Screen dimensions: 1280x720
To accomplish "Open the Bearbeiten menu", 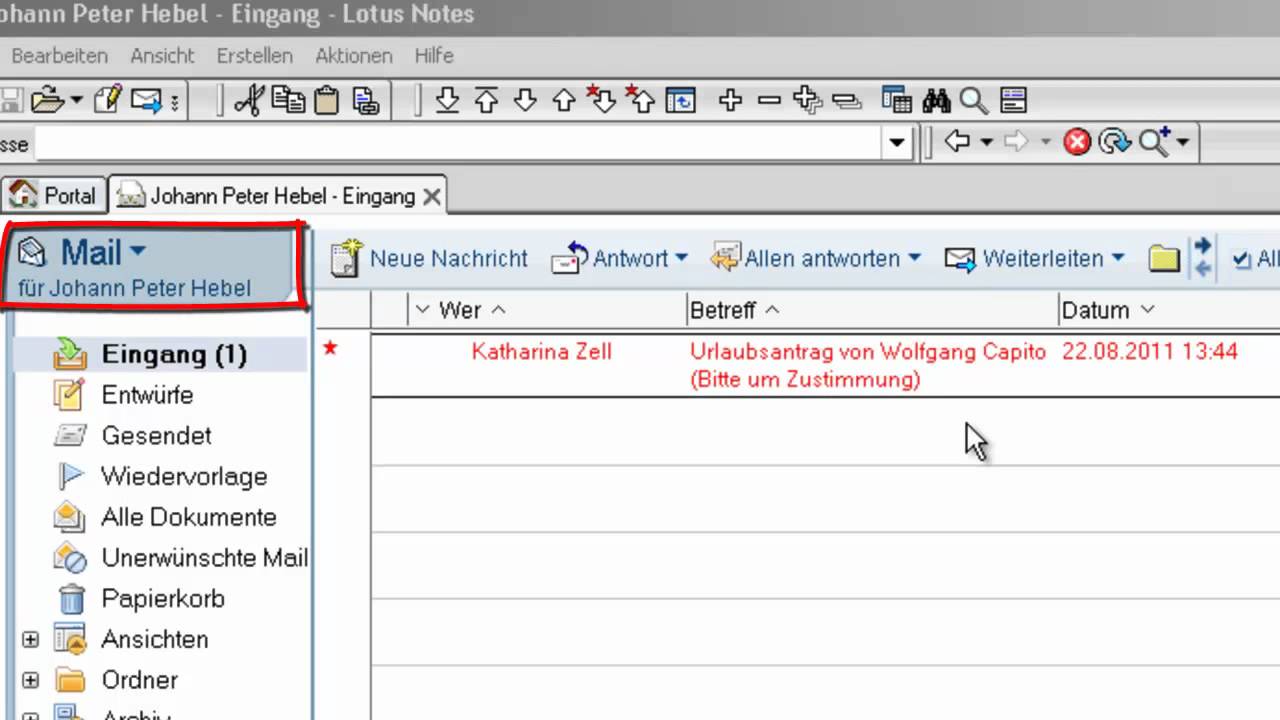I will pyautogui.click(x=60, y=56).
